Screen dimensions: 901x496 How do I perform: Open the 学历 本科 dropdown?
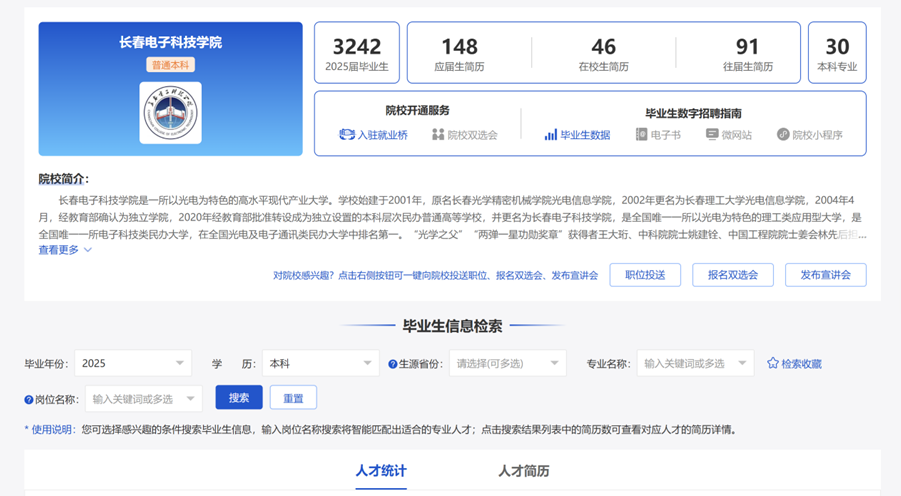[321, 363]
